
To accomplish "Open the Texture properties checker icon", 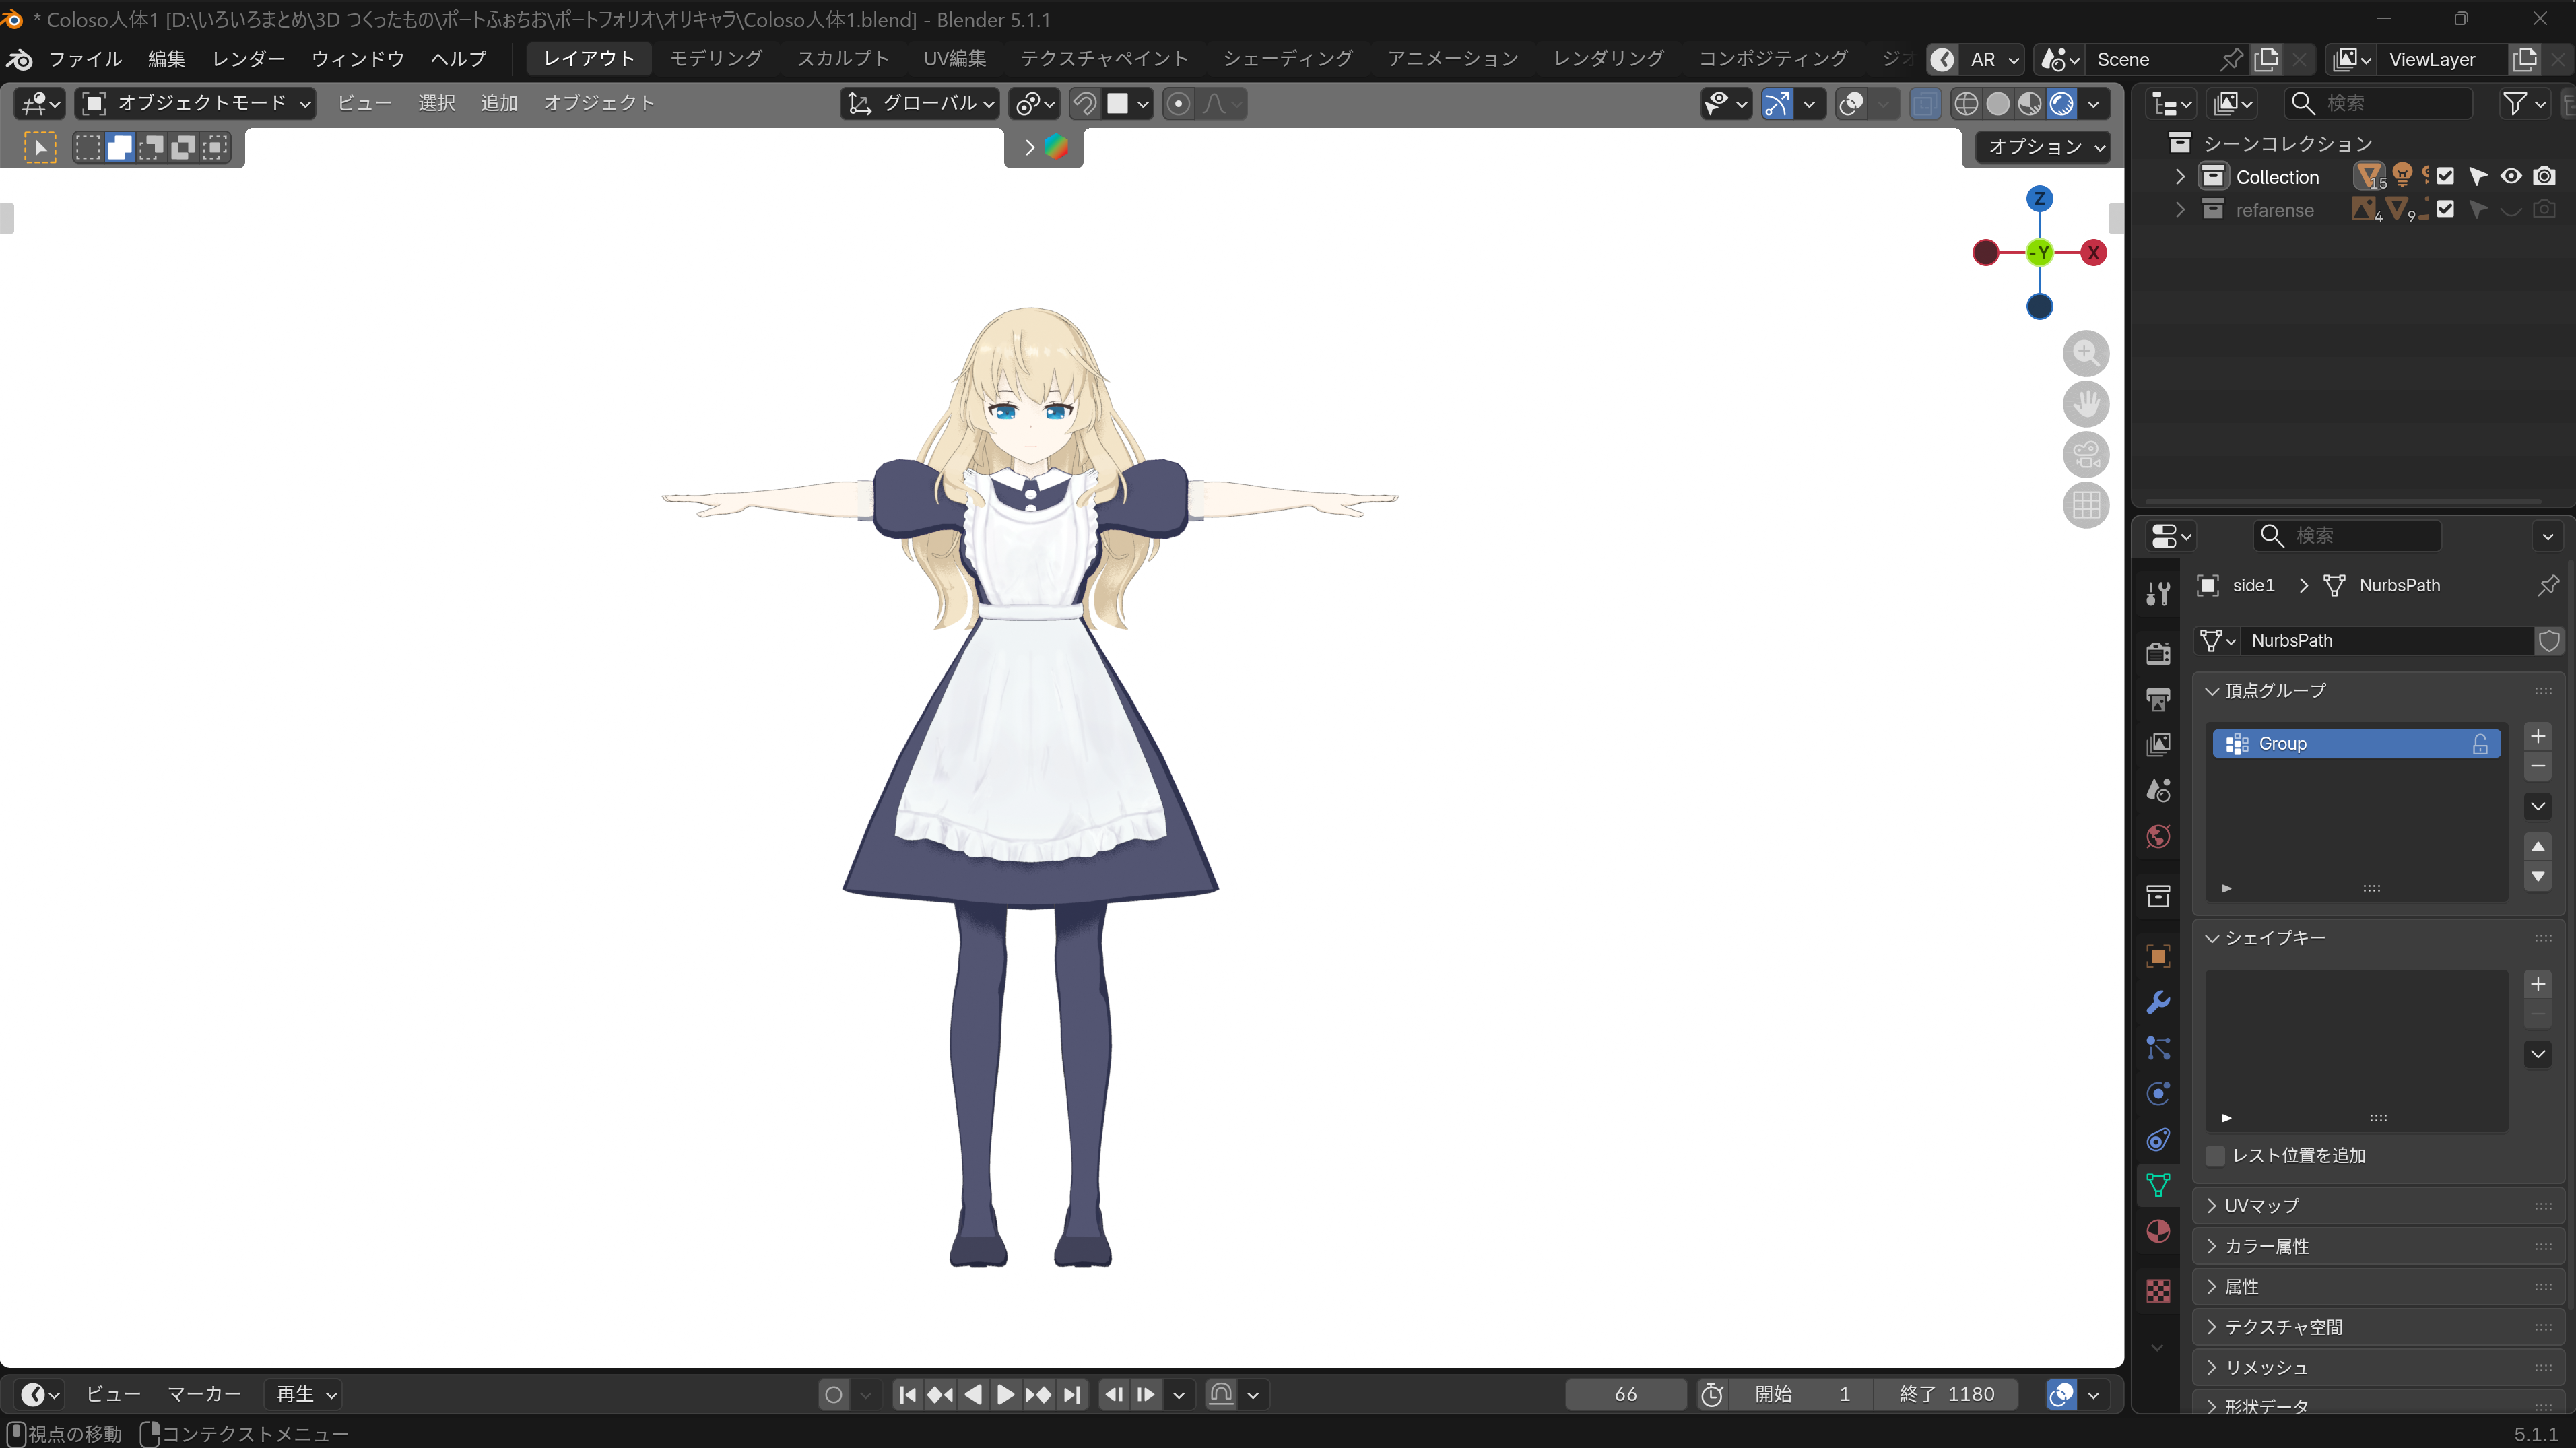I will tap(2158, 1291).
